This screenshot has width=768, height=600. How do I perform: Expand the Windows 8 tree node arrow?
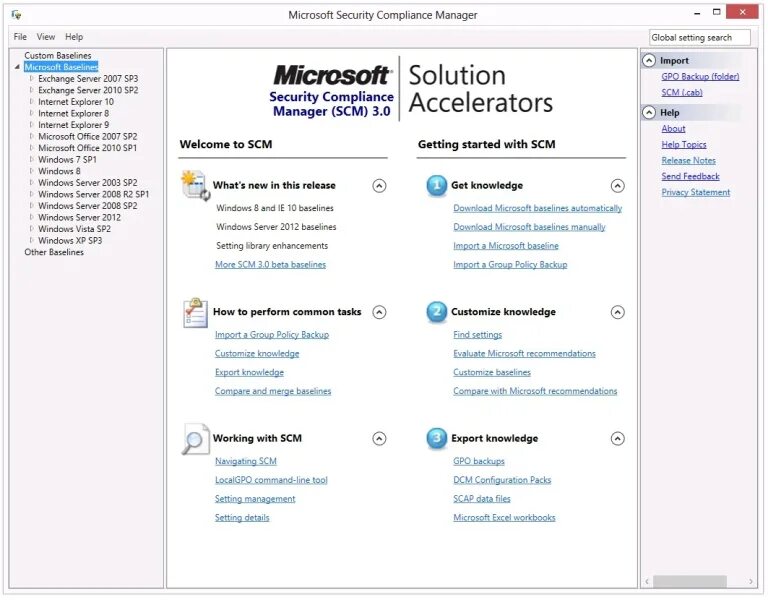(x=31, y=171)
